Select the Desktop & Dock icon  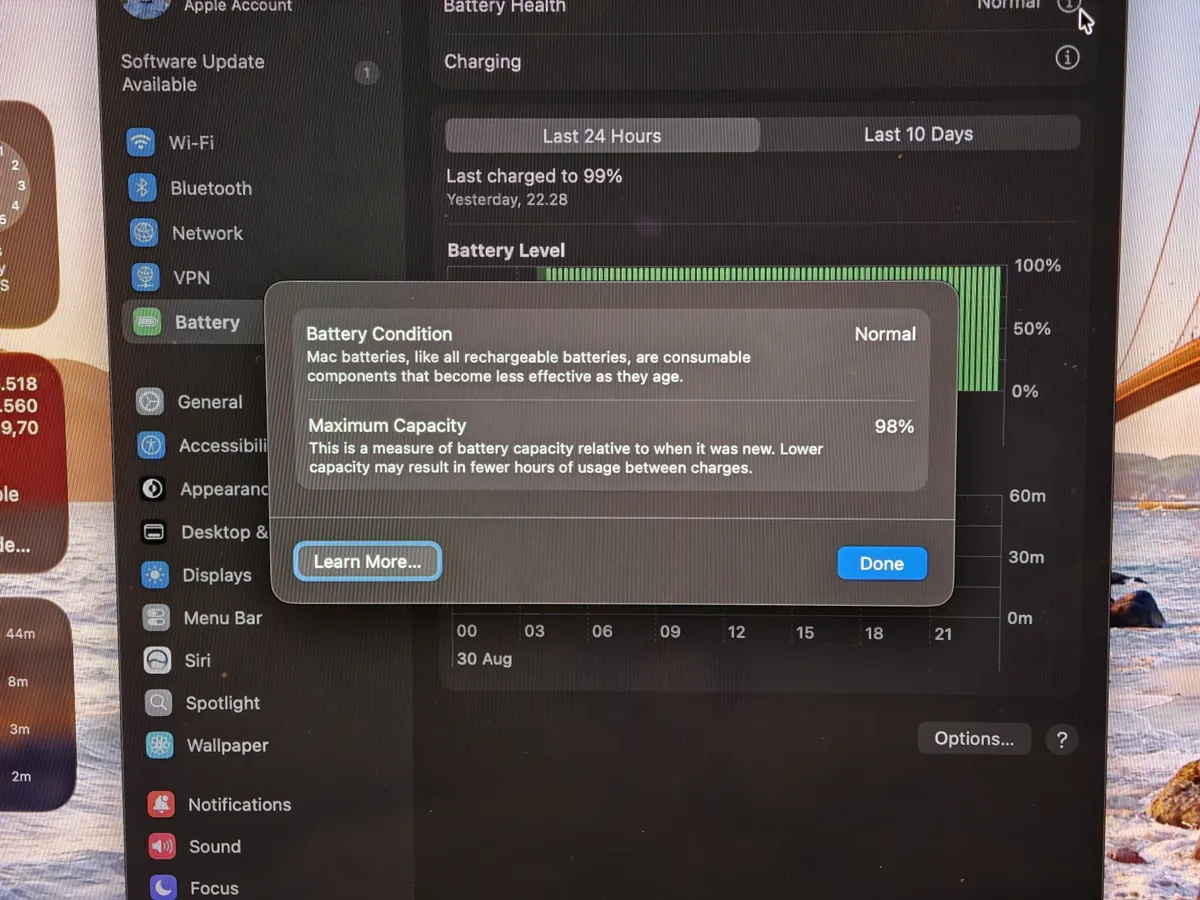click(154, 532)
